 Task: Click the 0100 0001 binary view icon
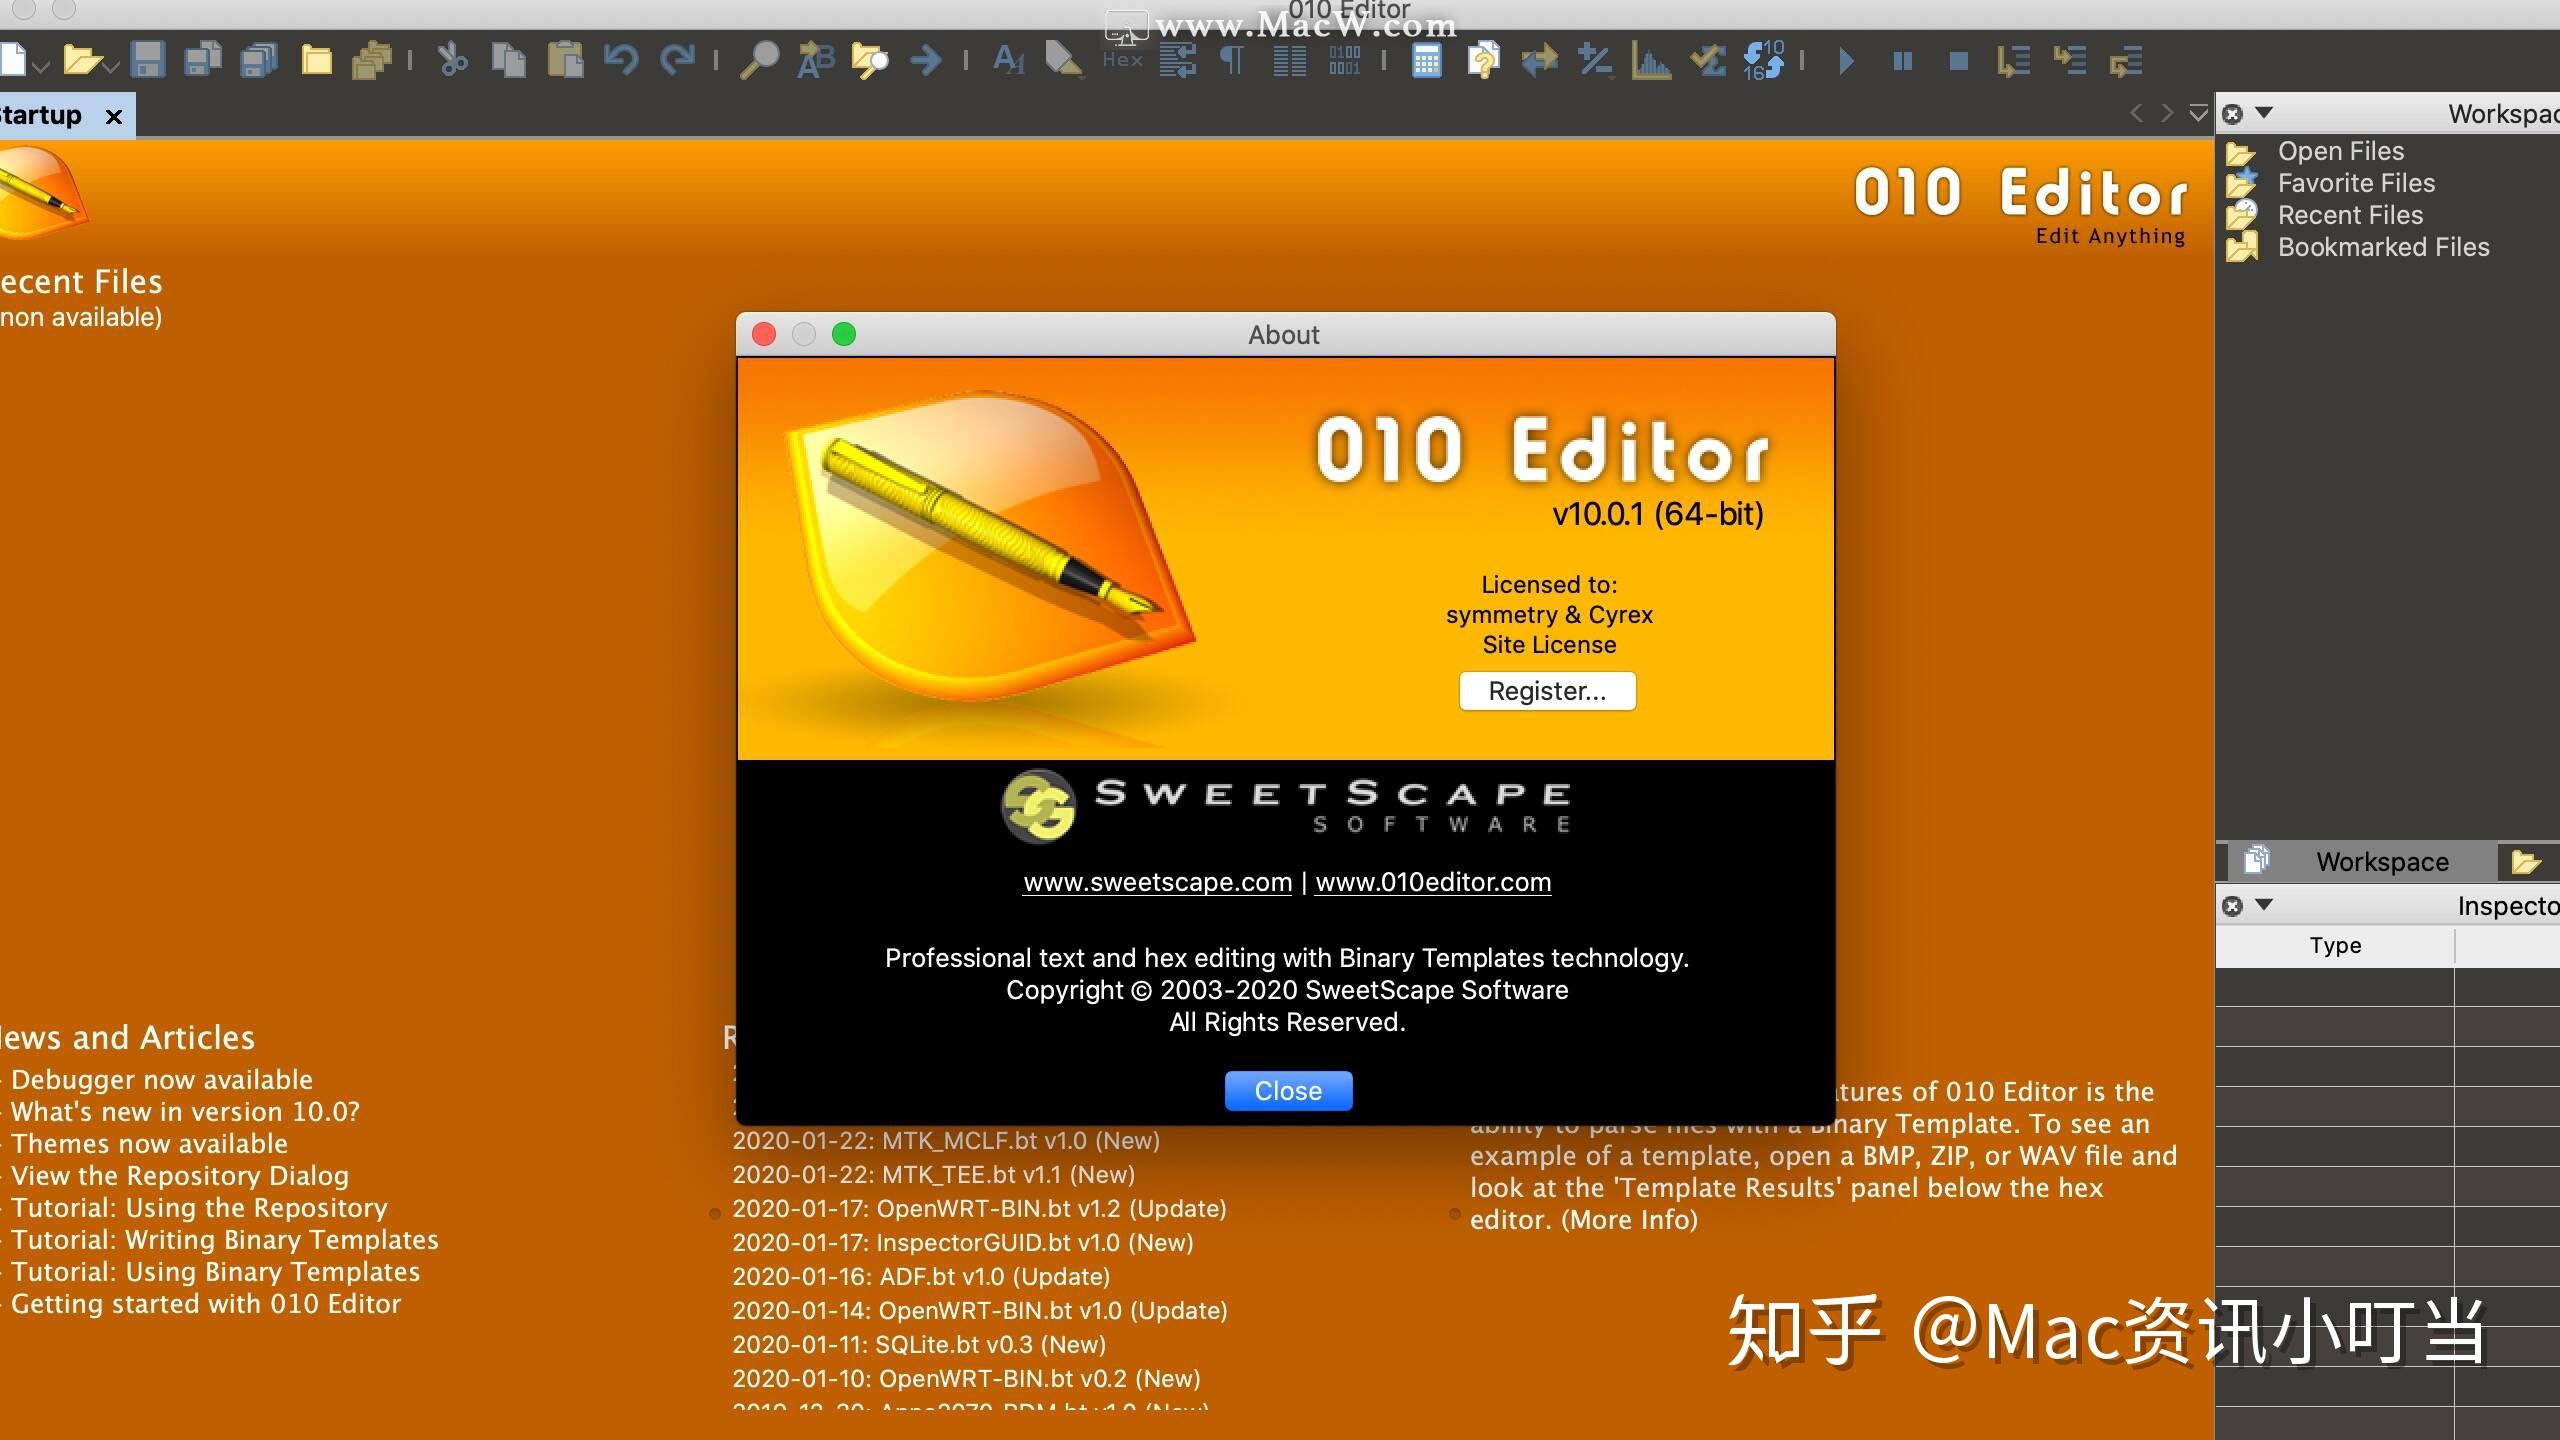tap(1344, 60)
